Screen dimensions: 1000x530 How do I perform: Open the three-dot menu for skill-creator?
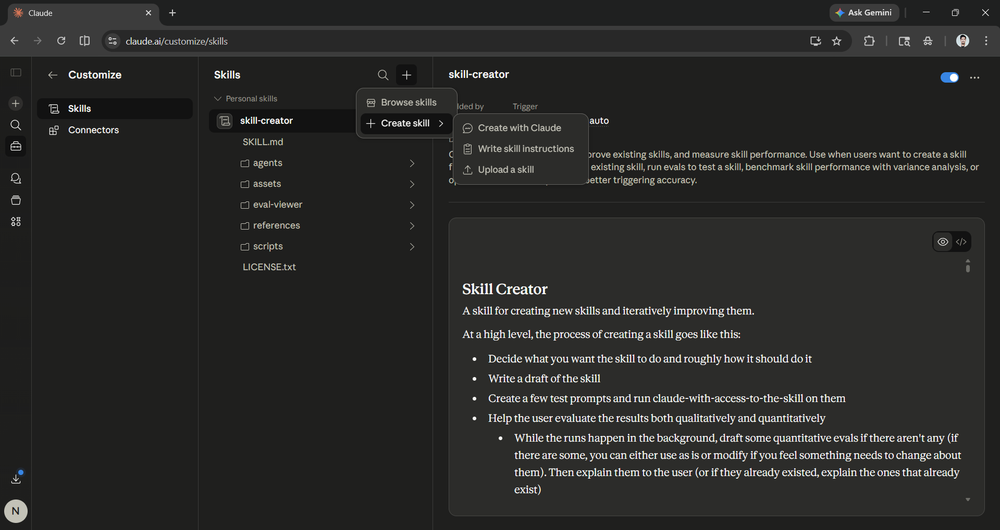(x=975, y=77)
